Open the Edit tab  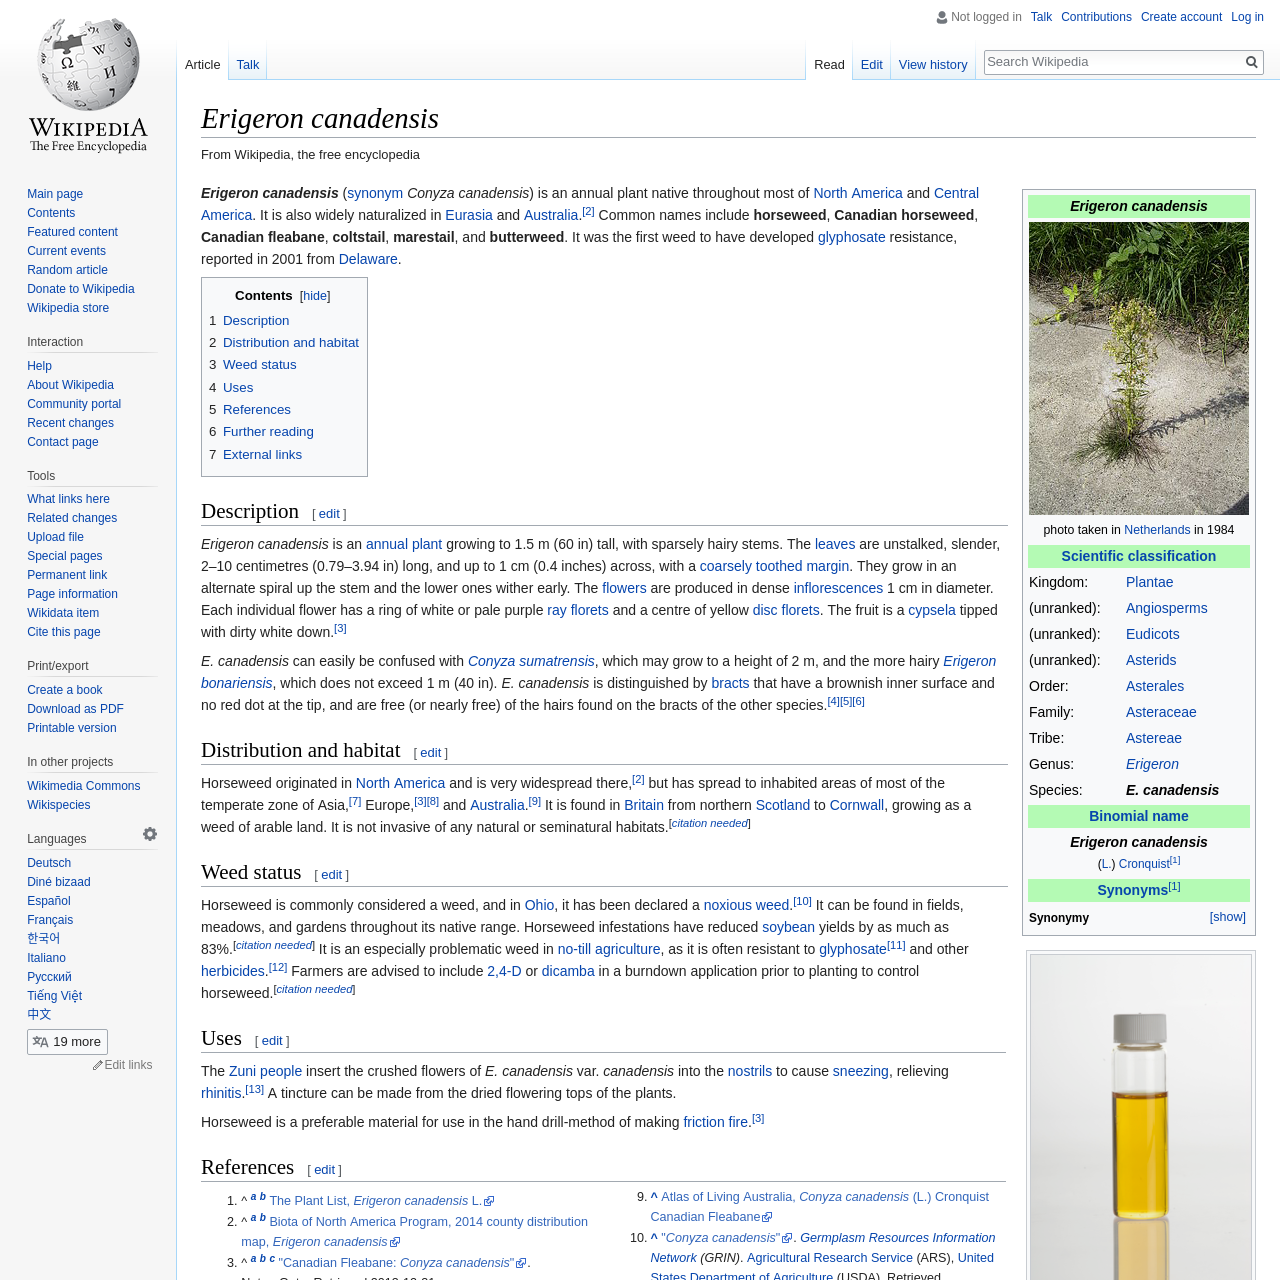872,64
